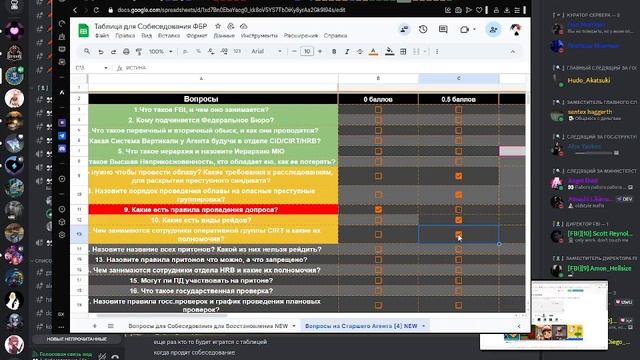Apply bold formatting
640x360 pixels.
point(334,51)
